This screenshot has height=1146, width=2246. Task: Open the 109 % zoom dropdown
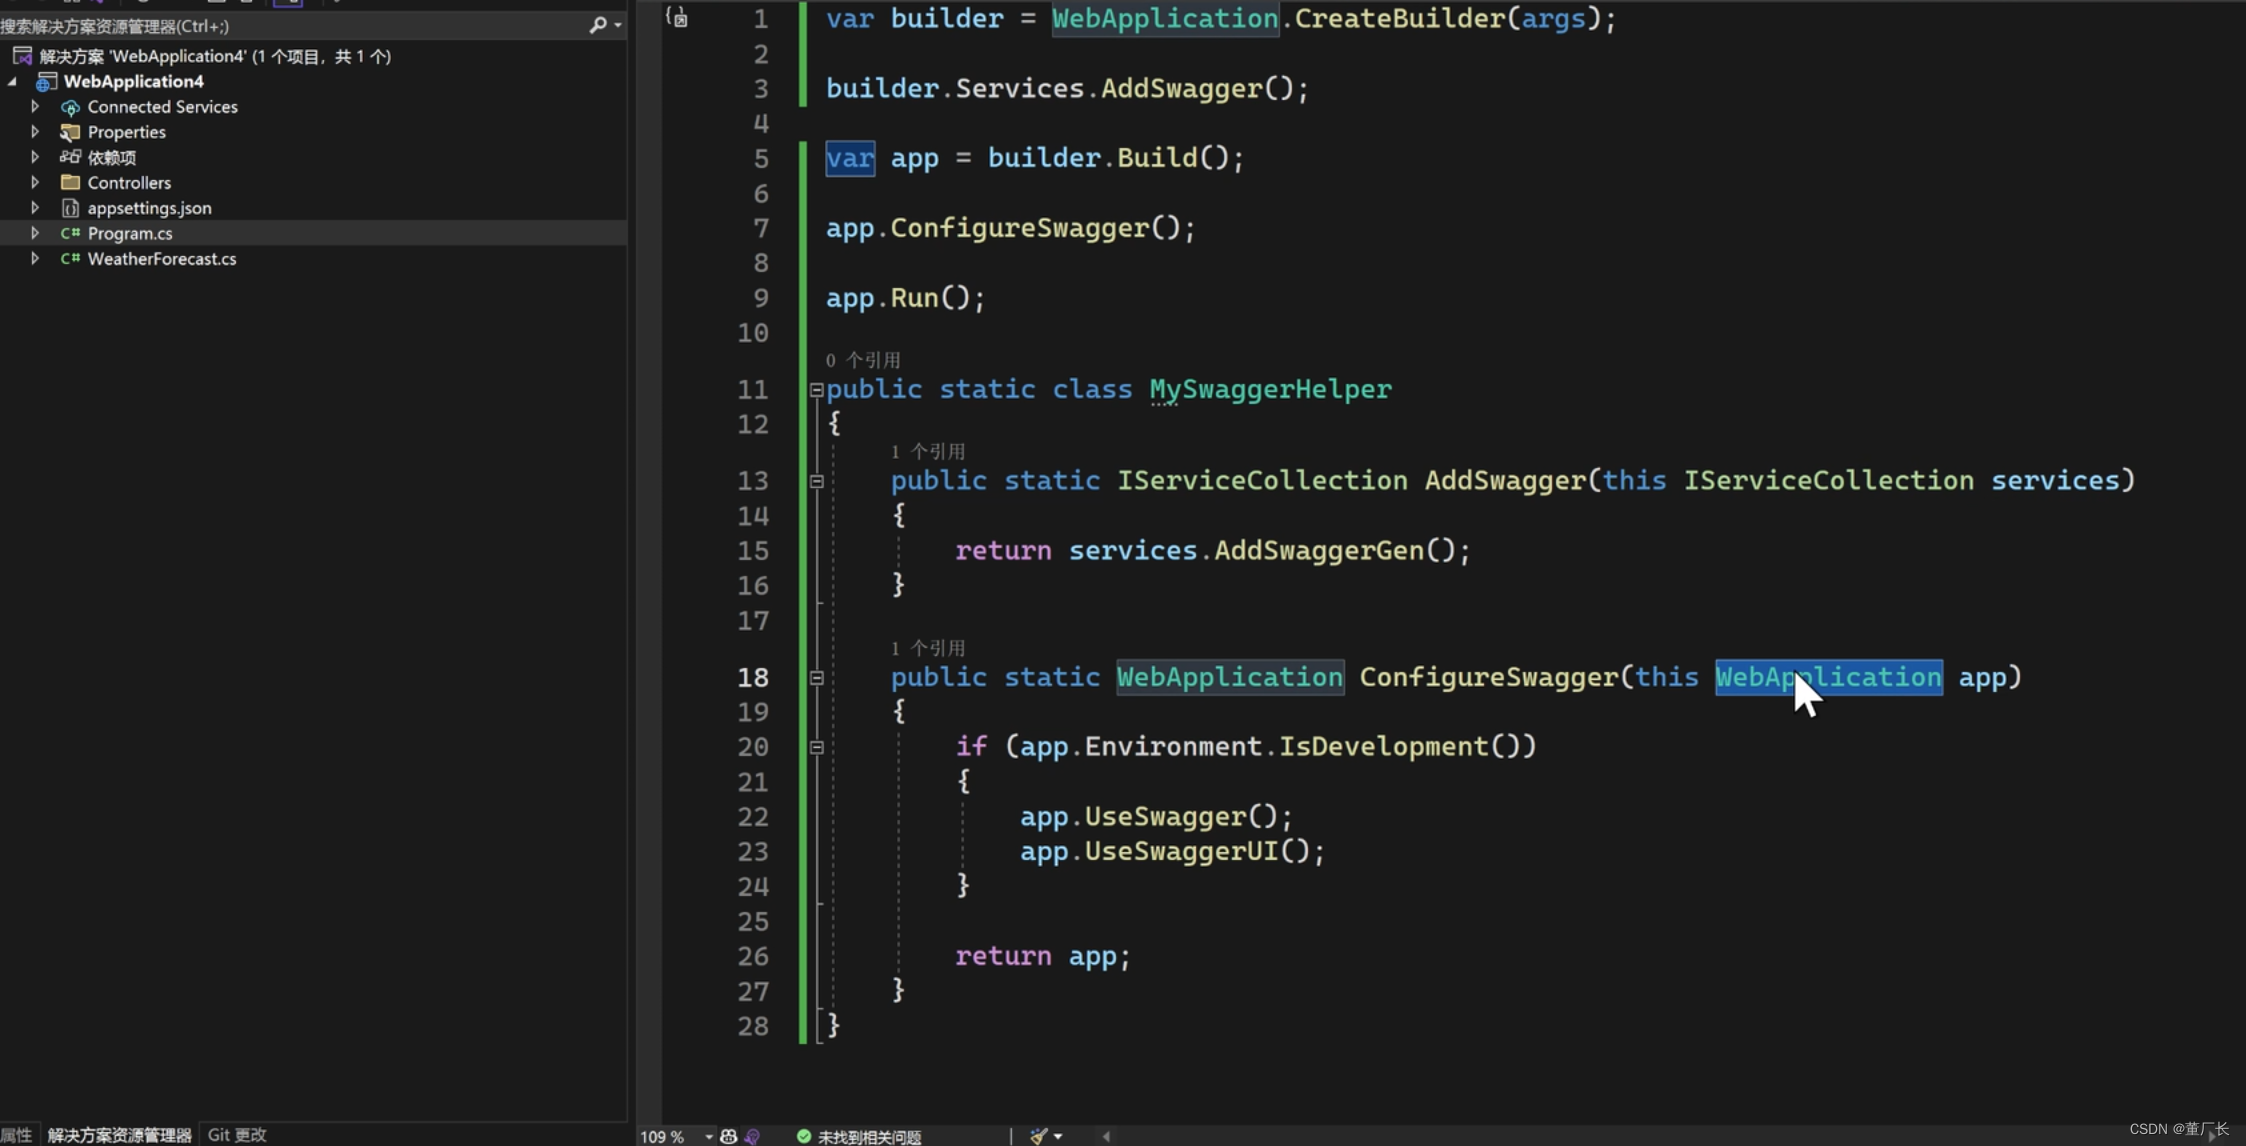[x=708, y=1136]
